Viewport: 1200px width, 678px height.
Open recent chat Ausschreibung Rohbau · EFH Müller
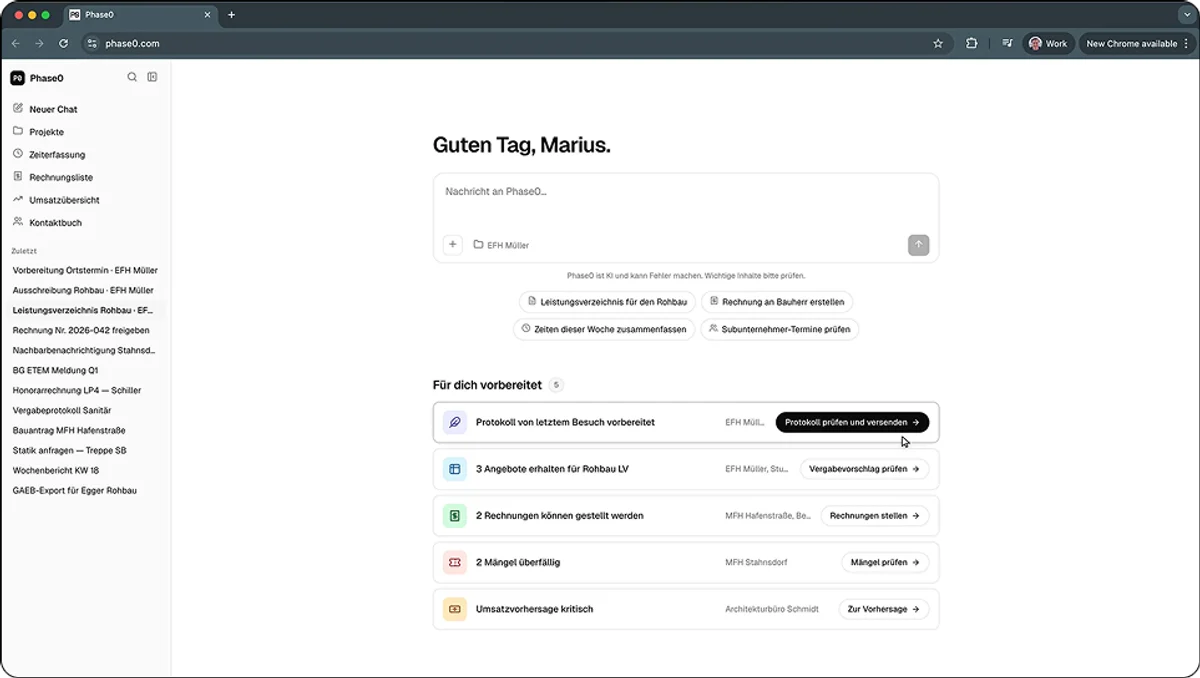click(85, 290)
